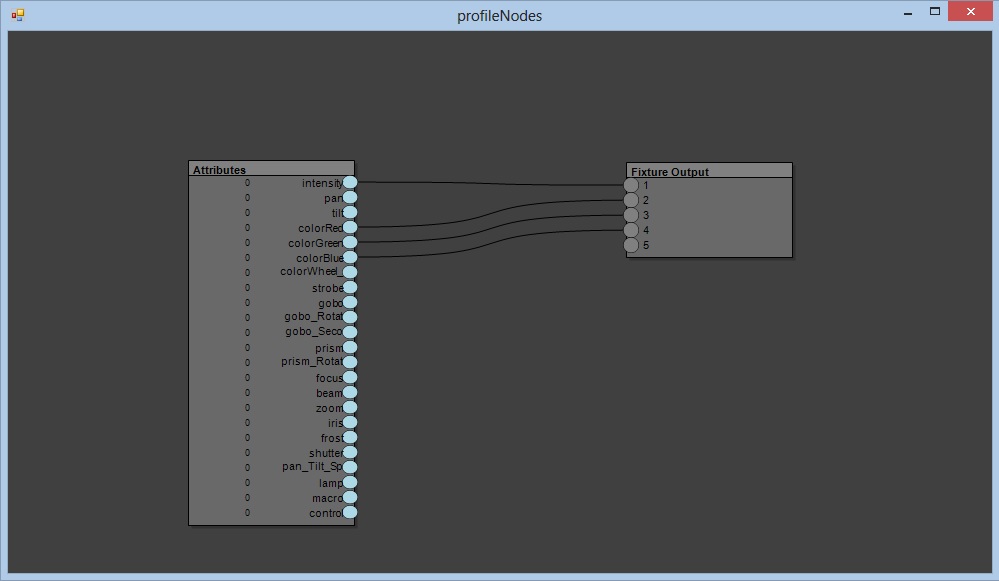Image resolution: width=999 pixels, height=581 pixels.
Task: Maximize the profileNodes window
Action: point(935,12)
